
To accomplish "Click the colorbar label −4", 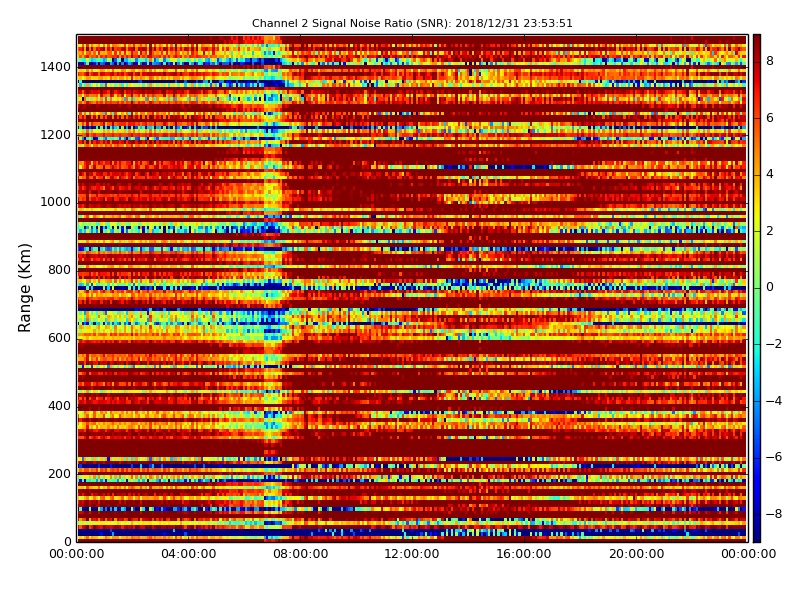I will pos(774,401).
